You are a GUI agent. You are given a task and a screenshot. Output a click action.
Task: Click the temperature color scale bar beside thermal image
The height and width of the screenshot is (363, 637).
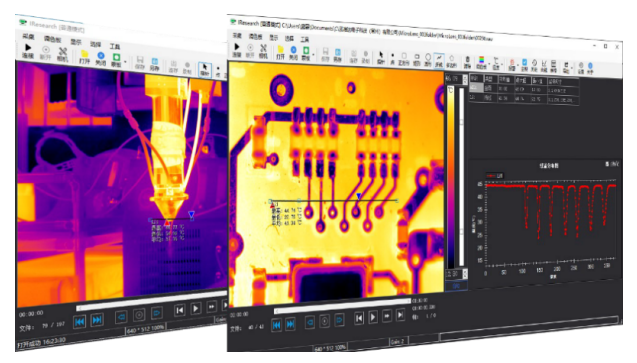[451, 177]
